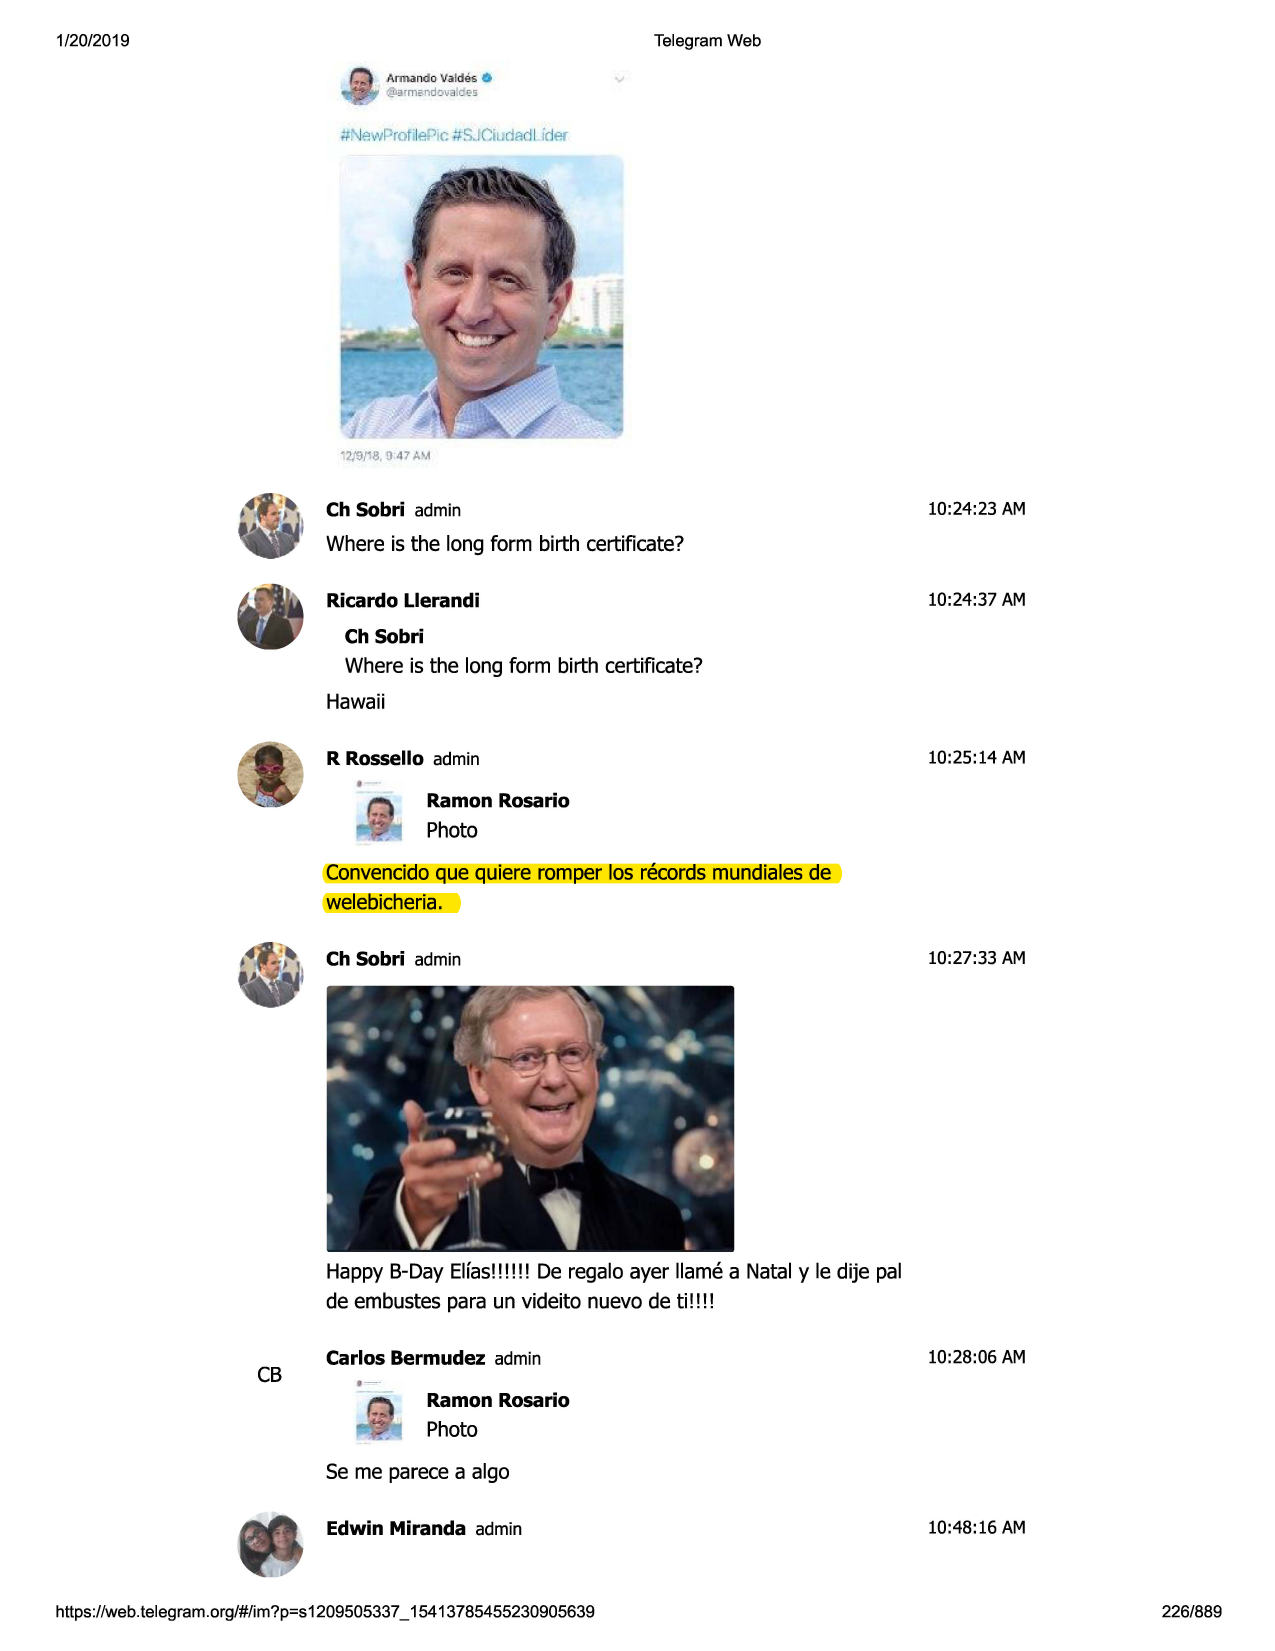The image size is (1275, 1651).
Task: Click the Ricardo Llerandi sender name
Action: [403, 600]
